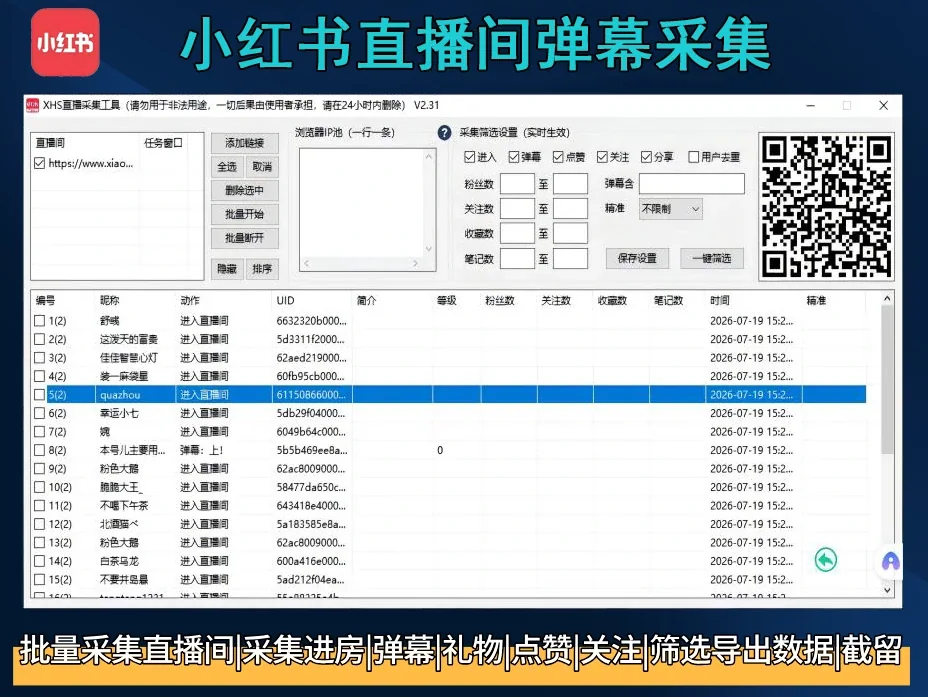Click the red 小红书 logo
The width and height of the screenshot is (928, 697).
click(x=65, y=43)
